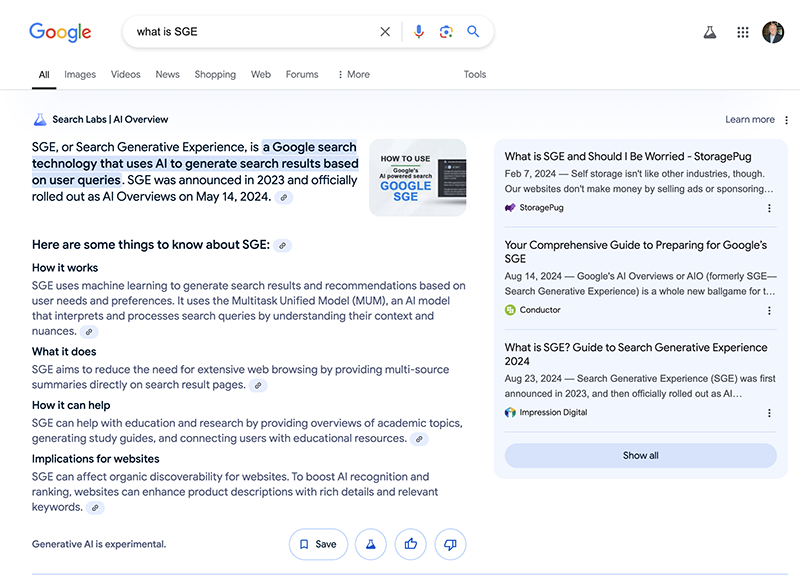Image resolution: width=800 pixels, height=578 pixels.
Task: Start voice search with microphone icon
Action: tap(418, 32)
